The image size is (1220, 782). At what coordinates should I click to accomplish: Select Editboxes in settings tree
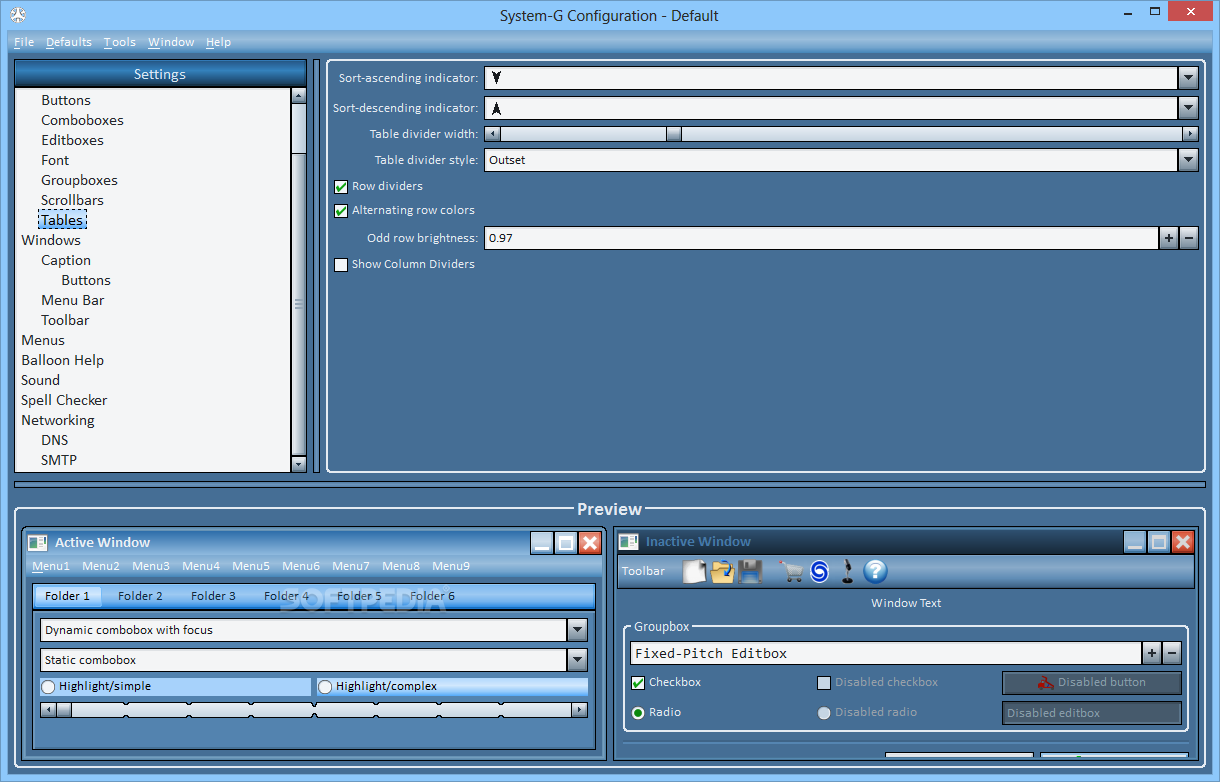point(72,140)
